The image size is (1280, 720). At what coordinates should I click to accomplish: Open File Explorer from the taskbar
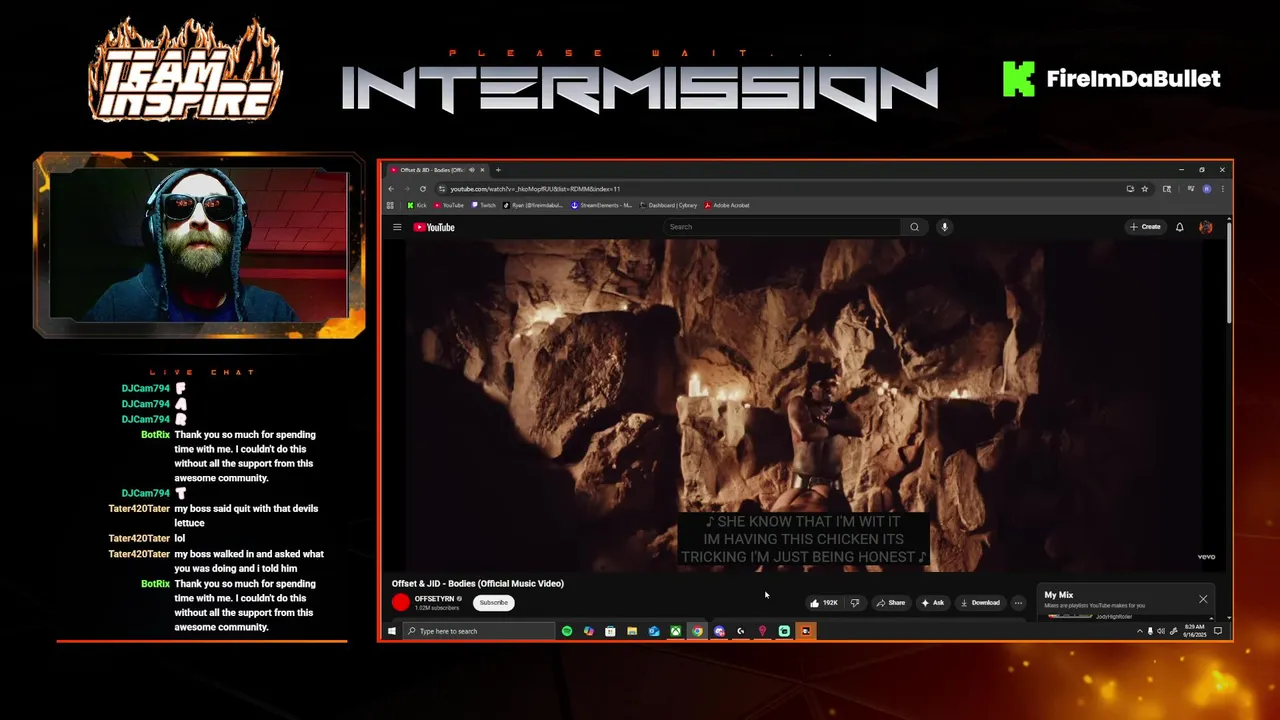pyautogui.click(x=632, y=631)
